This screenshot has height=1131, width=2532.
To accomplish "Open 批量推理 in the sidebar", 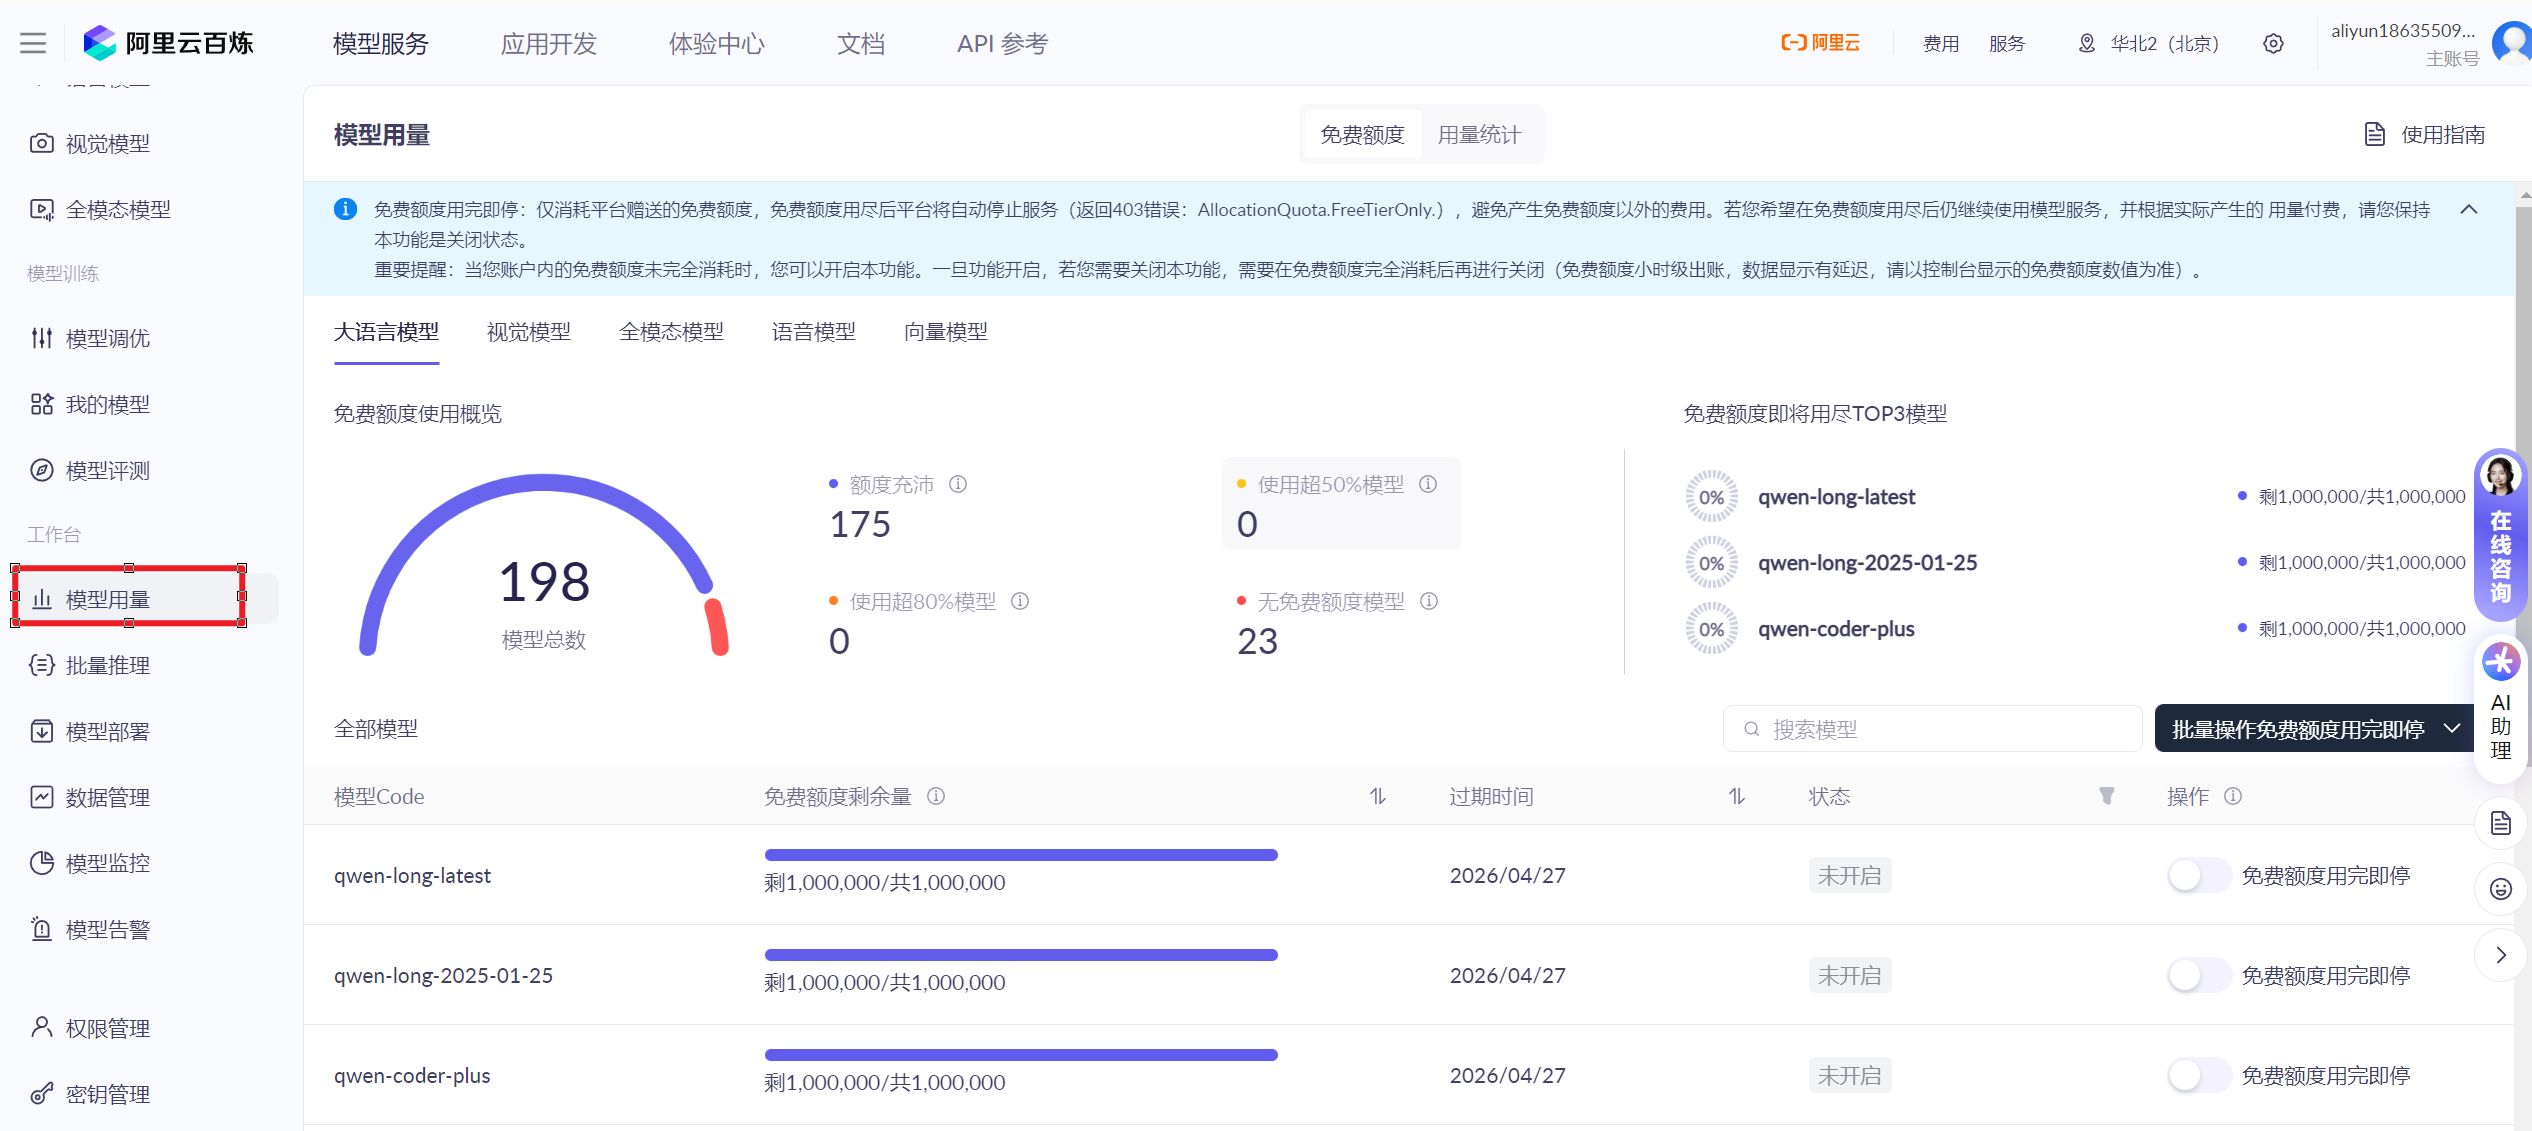I will click(107, 665).
